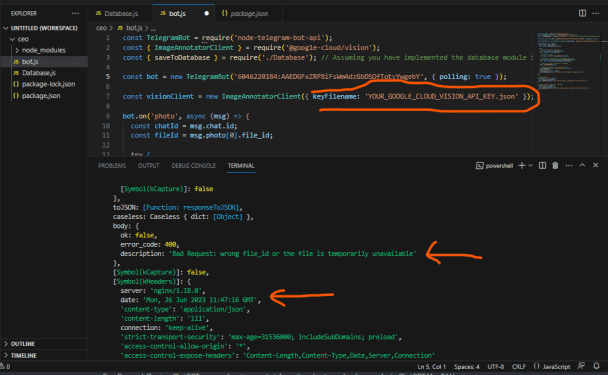
Task: Open Explorer more actions ellipsis
Action: tap(75, 14)
